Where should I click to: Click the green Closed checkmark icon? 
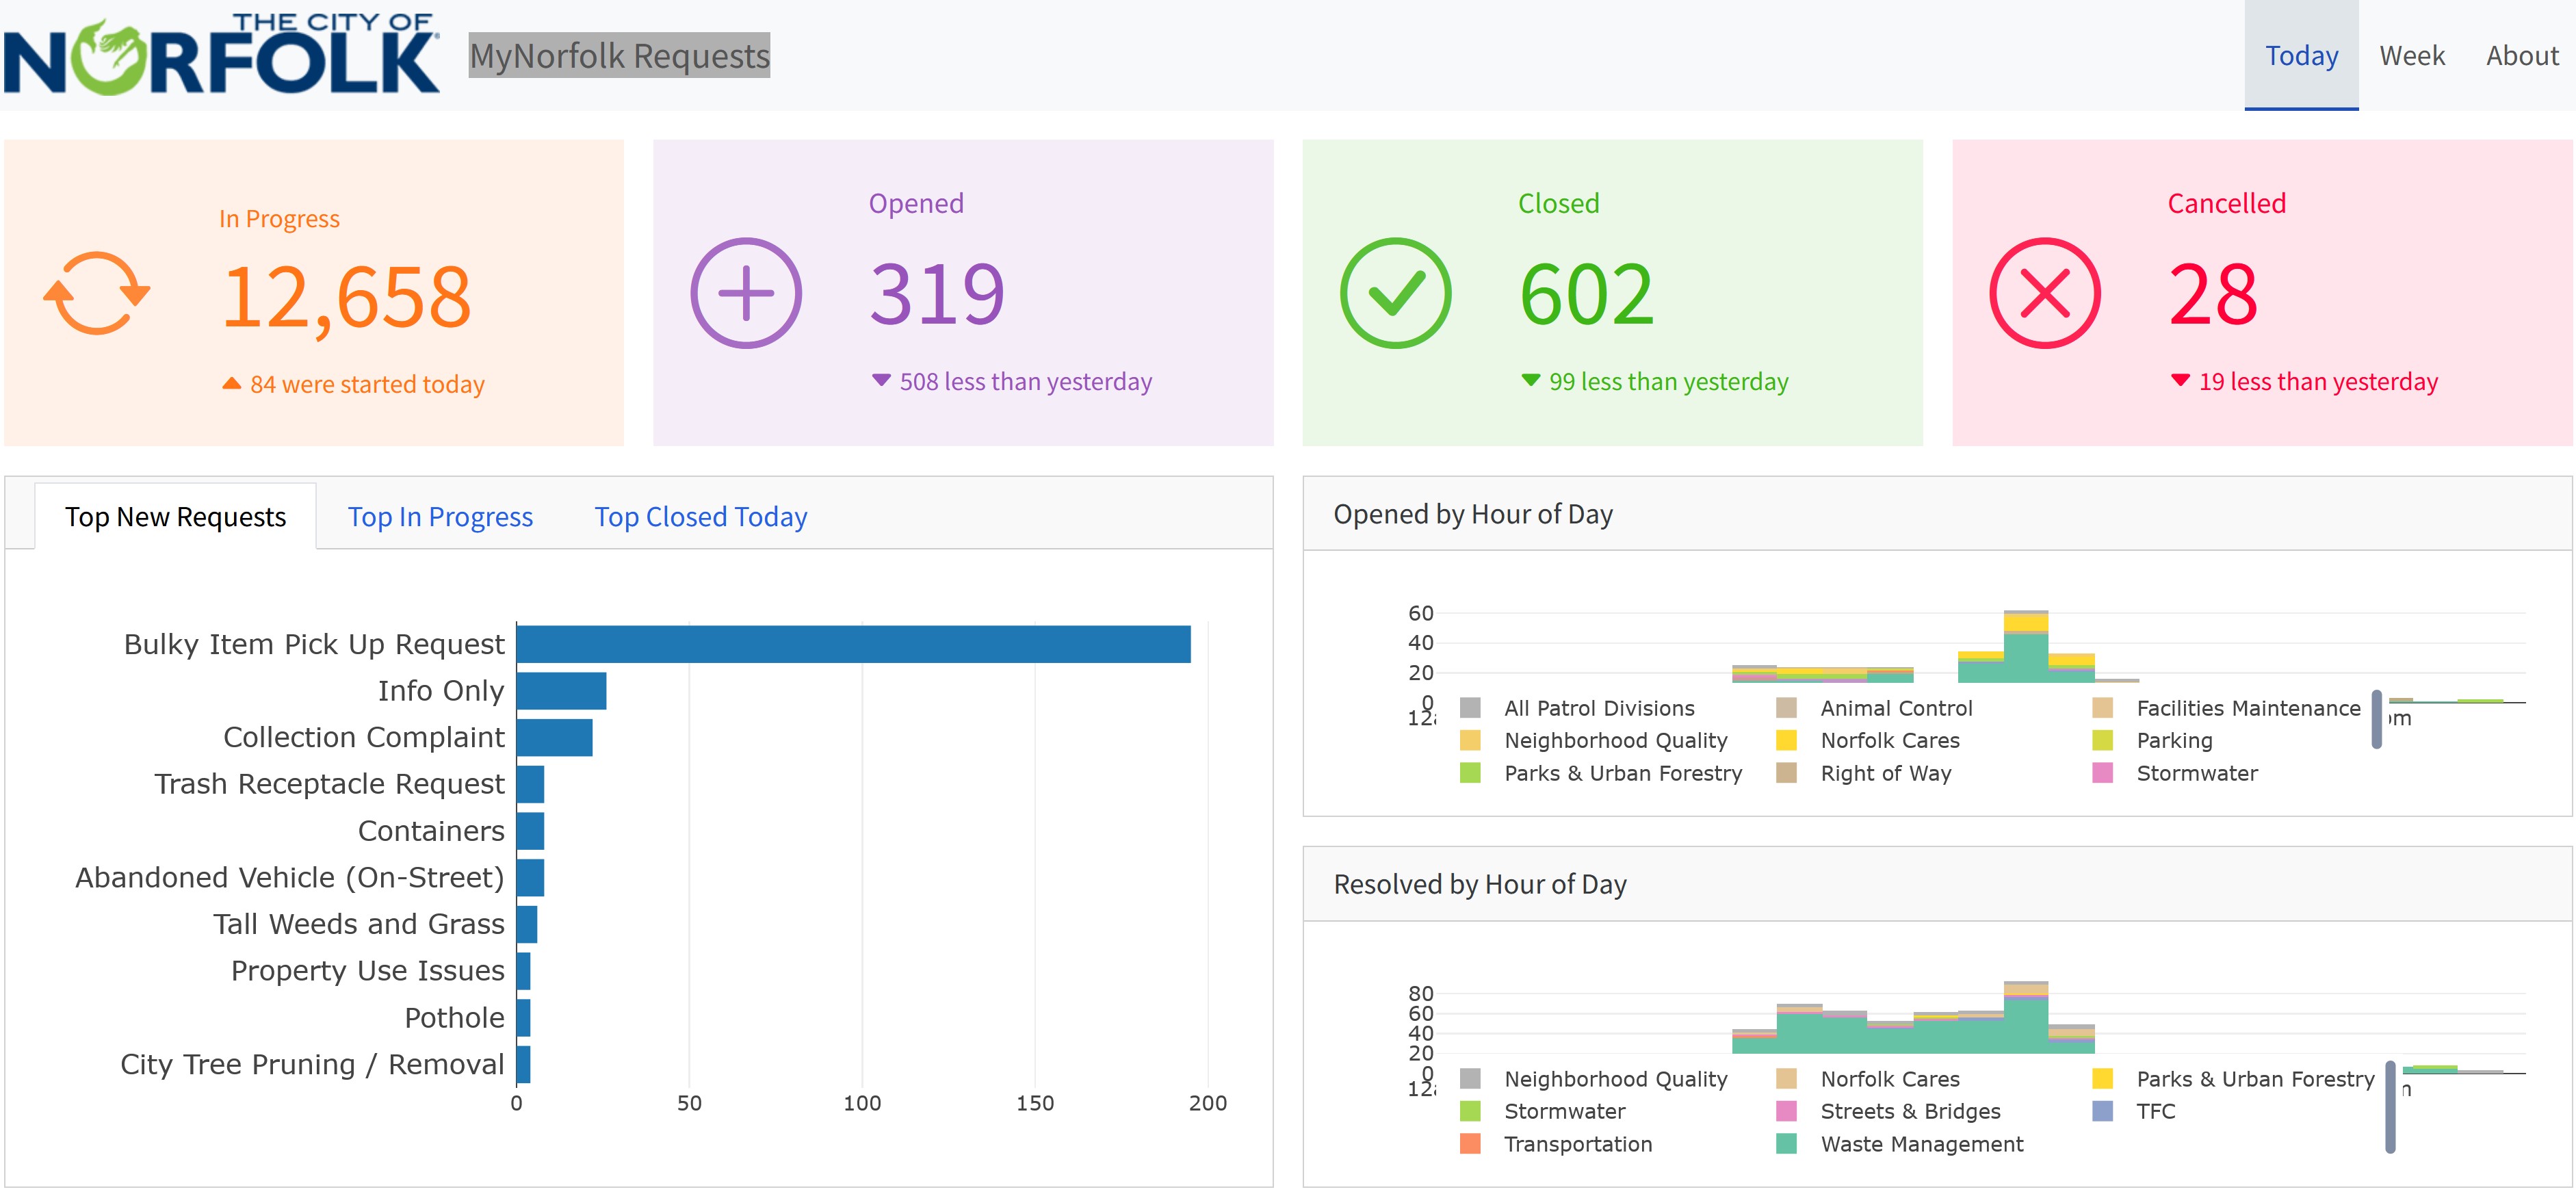[x=1395, y=293]
